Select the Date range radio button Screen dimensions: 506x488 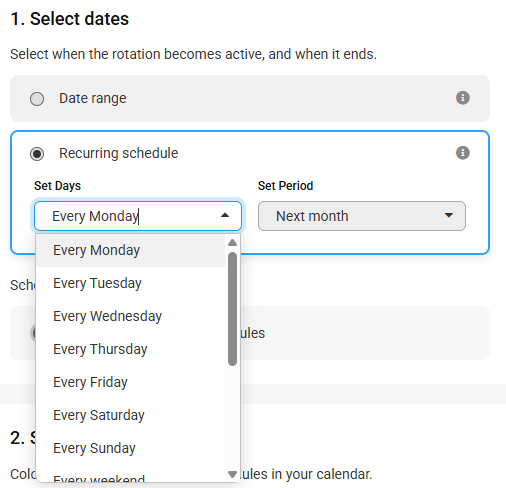point(37,99)
